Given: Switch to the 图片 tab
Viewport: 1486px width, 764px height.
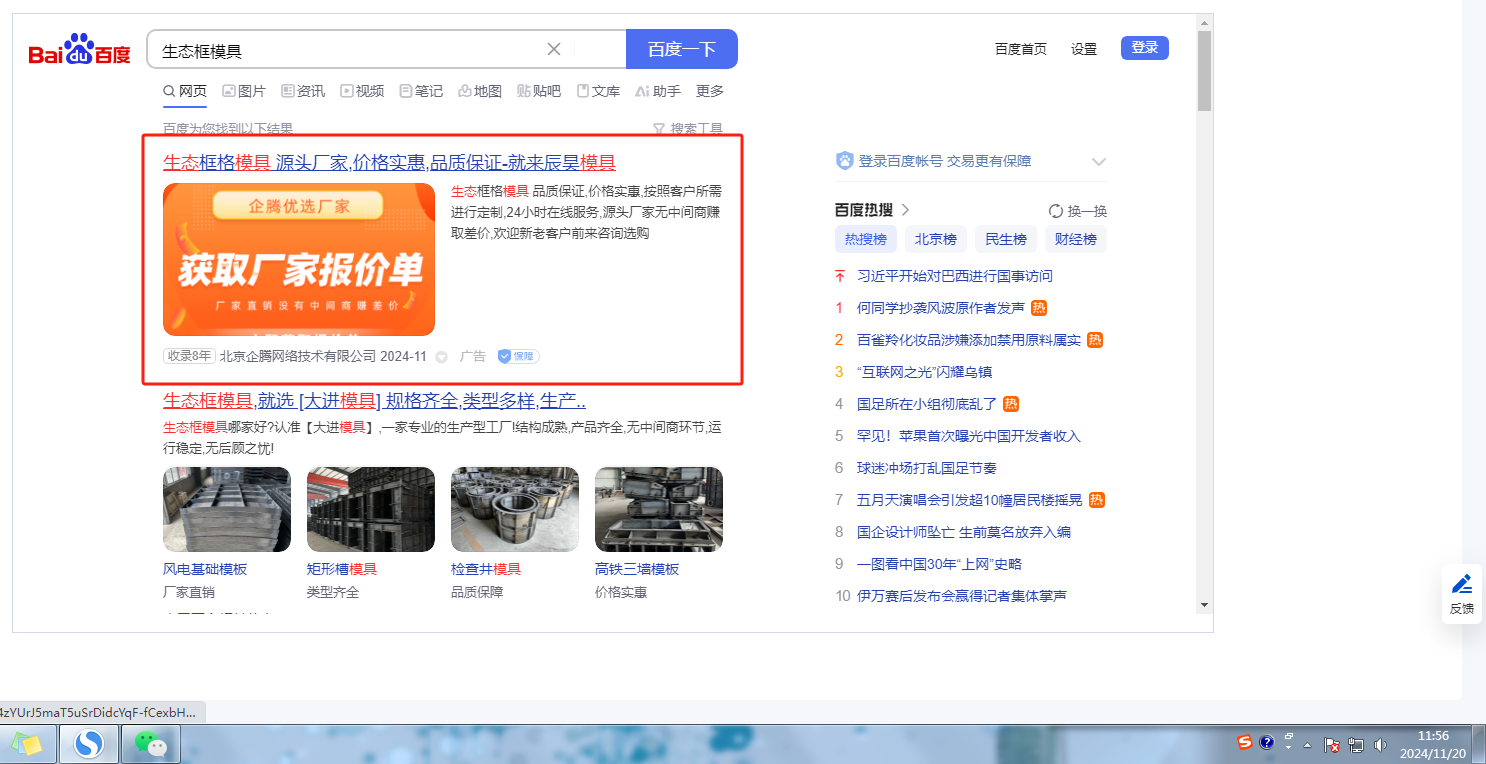Looking at the screenshot, I should tap(244, 91).
